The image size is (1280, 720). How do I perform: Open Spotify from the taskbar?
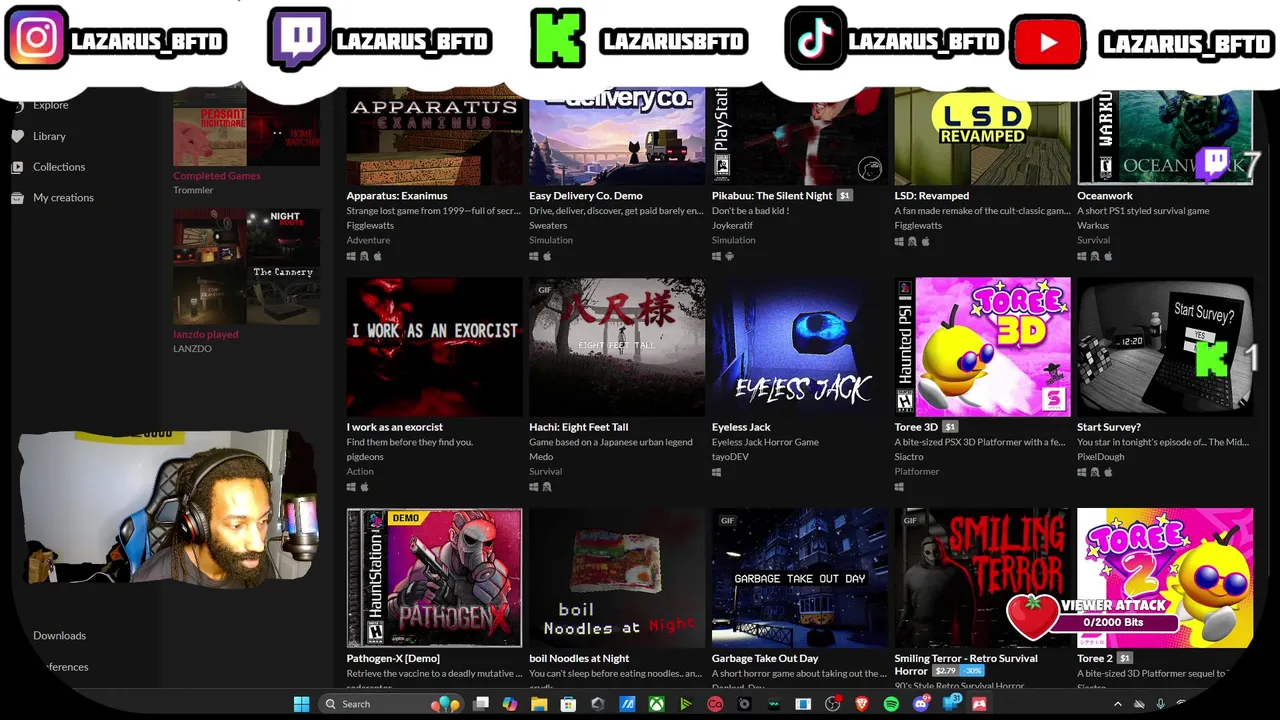(891, 704)
